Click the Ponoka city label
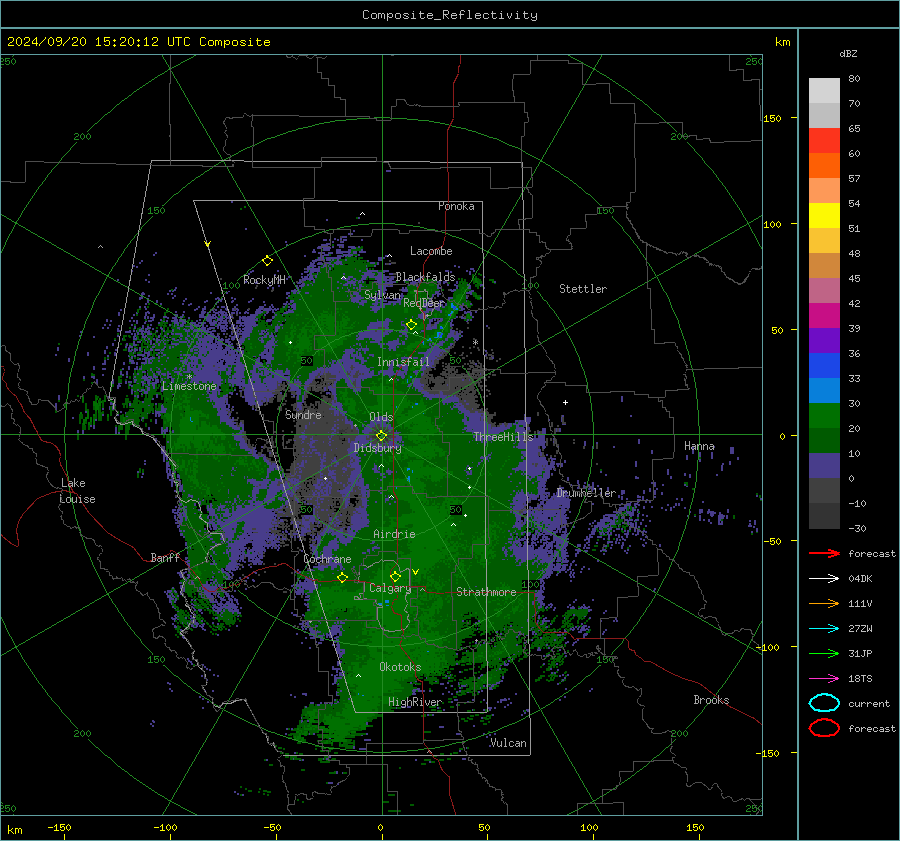 coord(456,206)
